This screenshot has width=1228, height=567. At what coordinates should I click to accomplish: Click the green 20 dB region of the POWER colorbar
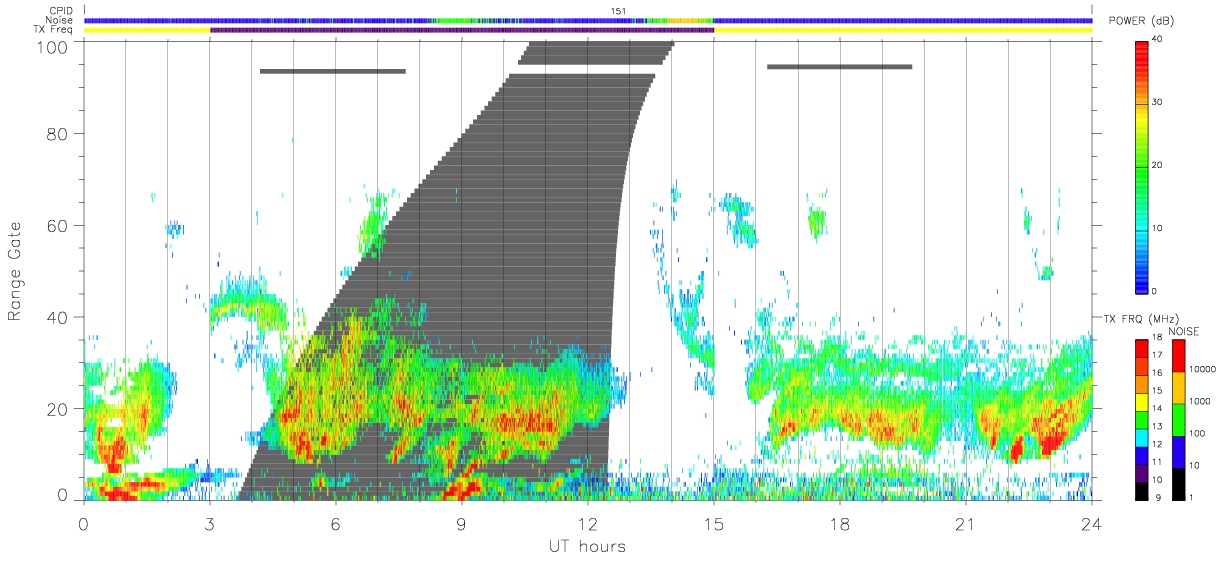(x=1140, y=166)
